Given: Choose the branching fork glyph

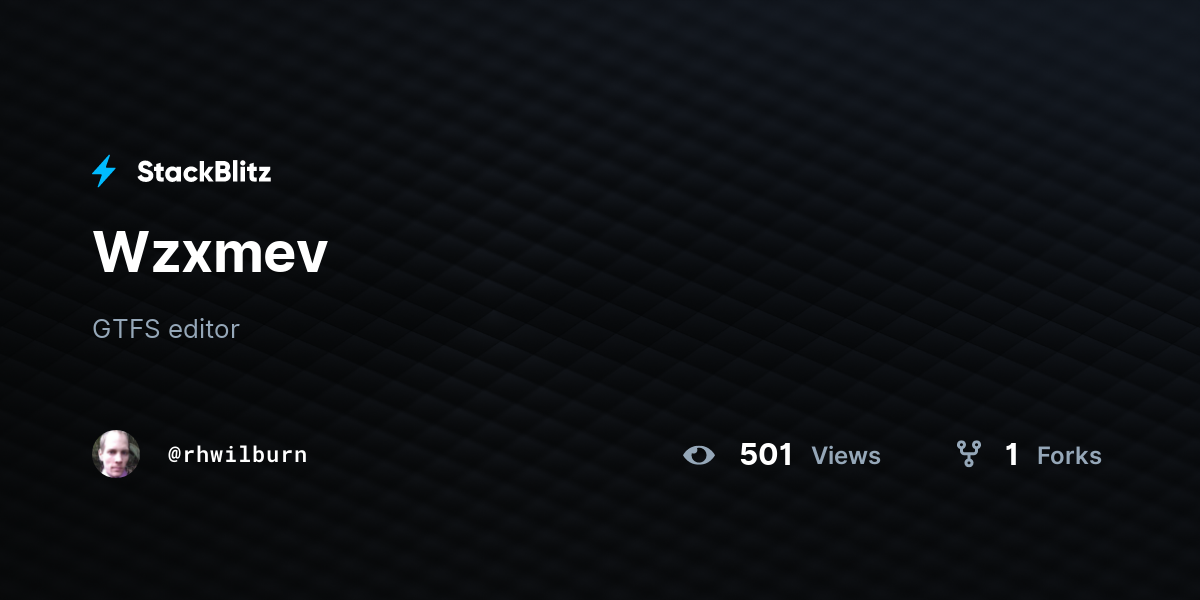Looking at the screenshot, I should tap(968, 455).
